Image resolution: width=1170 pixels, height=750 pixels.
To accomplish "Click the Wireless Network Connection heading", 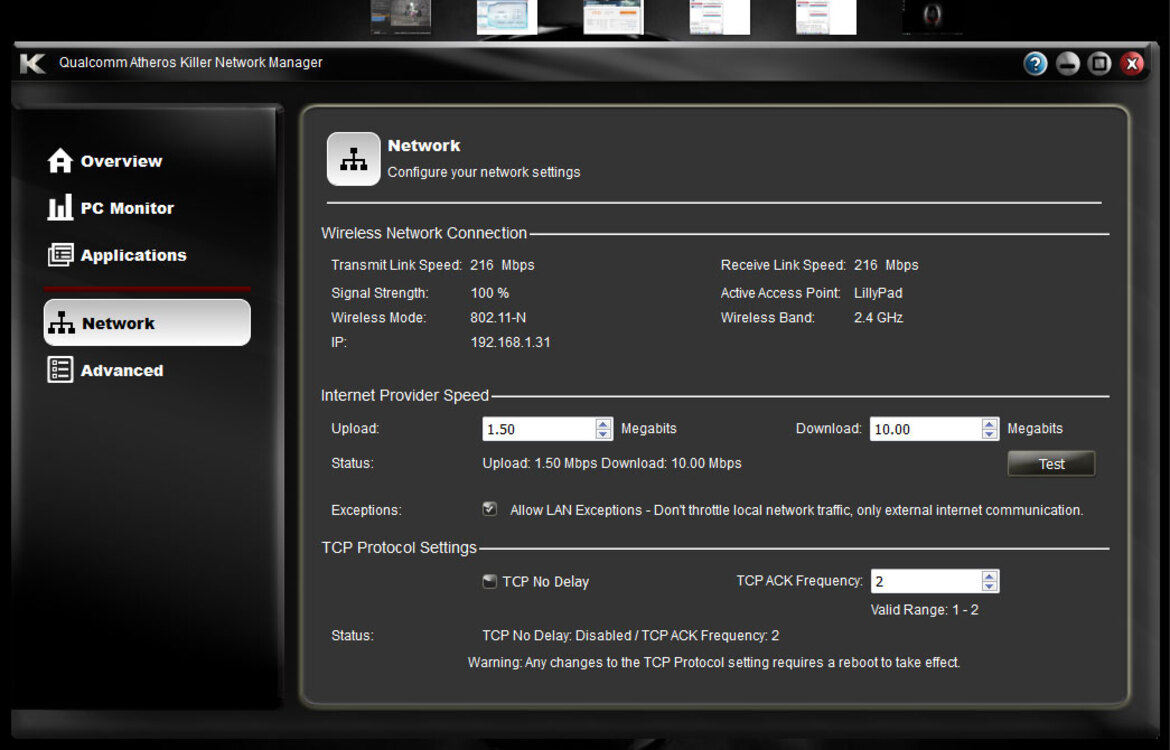I will pyautogui.click(x=424, y=234).
